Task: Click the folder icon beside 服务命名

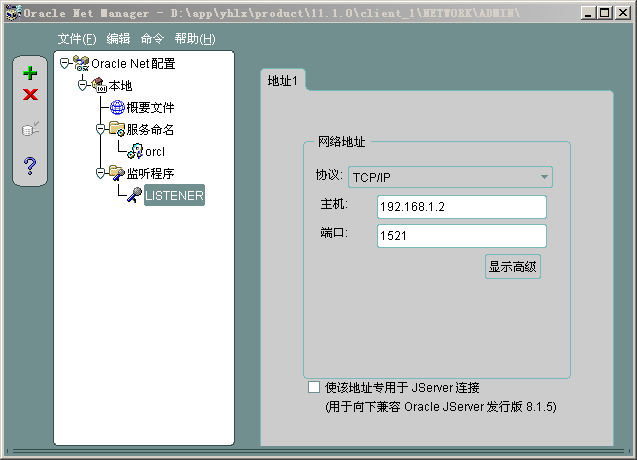Action: pos(117,129)
